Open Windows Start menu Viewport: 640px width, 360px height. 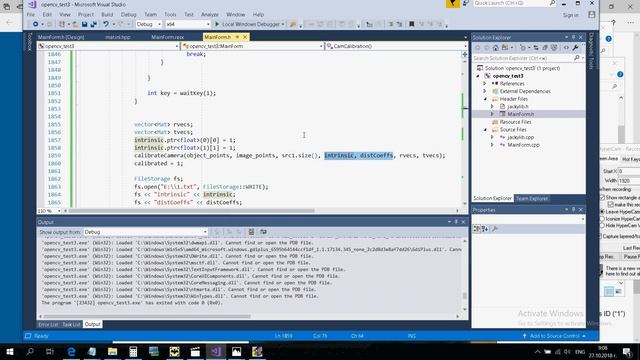pyautogui.click(x=10, y=351)
